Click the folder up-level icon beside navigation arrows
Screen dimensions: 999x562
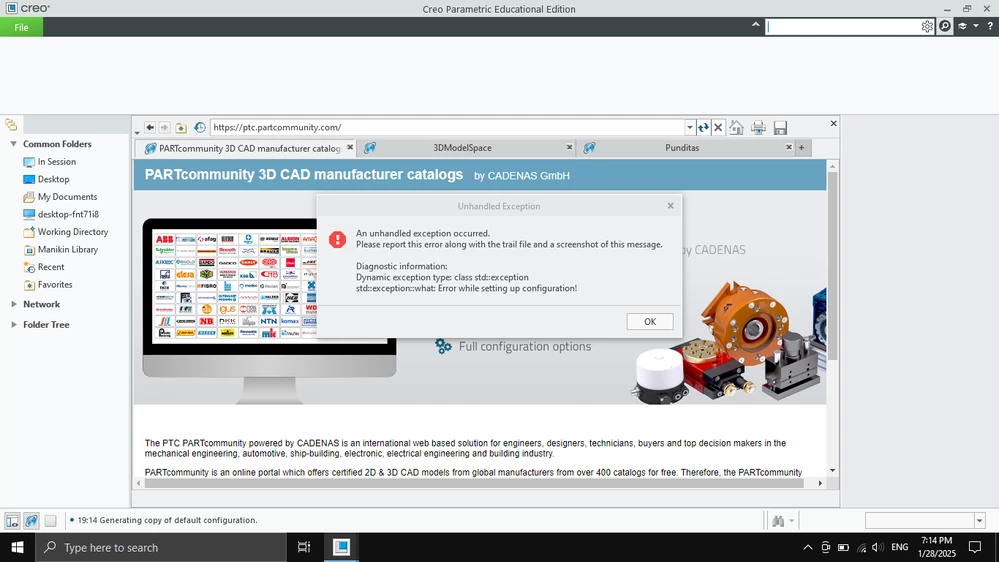point(181,127)
